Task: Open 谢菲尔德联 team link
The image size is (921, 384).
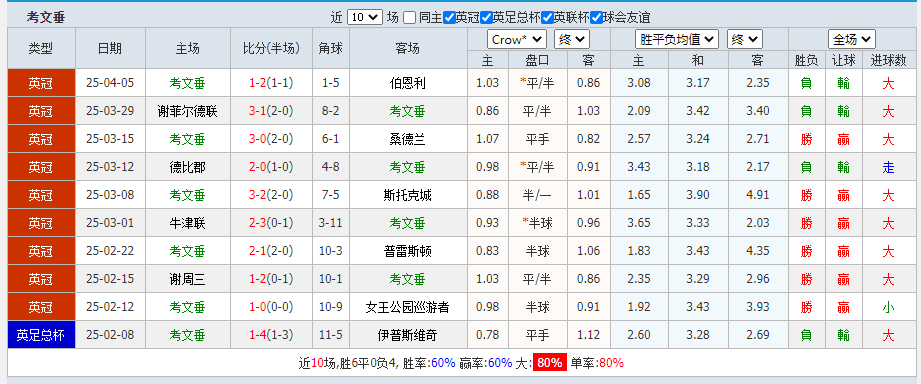Action: (187, 111)
